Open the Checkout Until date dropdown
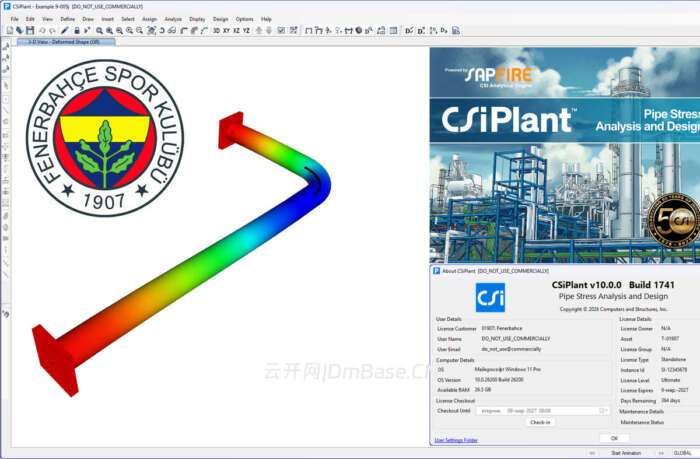Image resolution: width=700 pixels, height=459 pixels. [x=603, y=410]
